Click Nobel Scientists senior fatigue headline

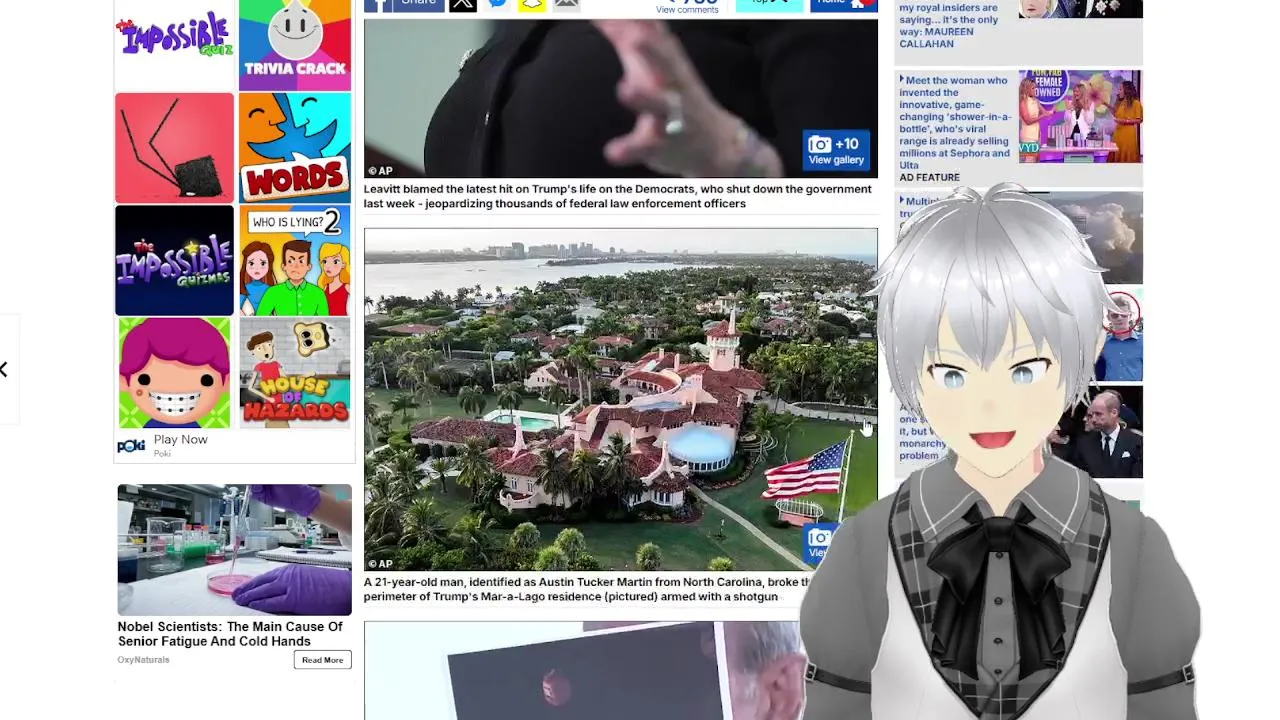point(230,634)
